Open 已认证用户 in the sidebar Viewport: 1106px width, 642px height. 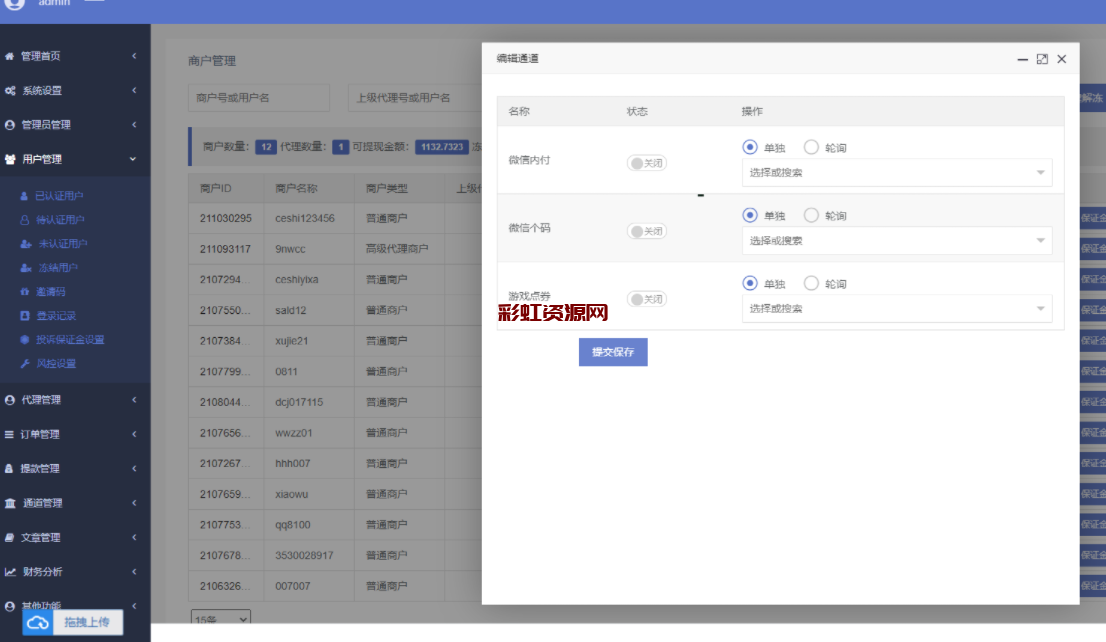pyautogui.click(x=59, y=196)
